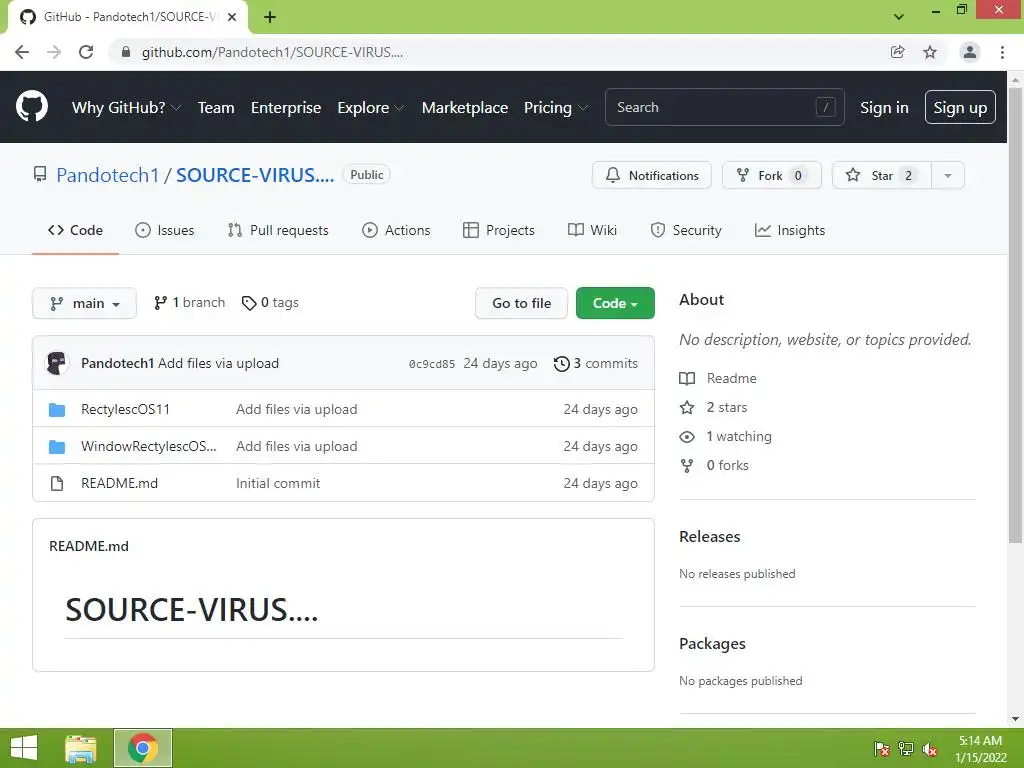The image size is (1024, 768).
Task: Close the GitHub browser tab
Action: (232, 17)
